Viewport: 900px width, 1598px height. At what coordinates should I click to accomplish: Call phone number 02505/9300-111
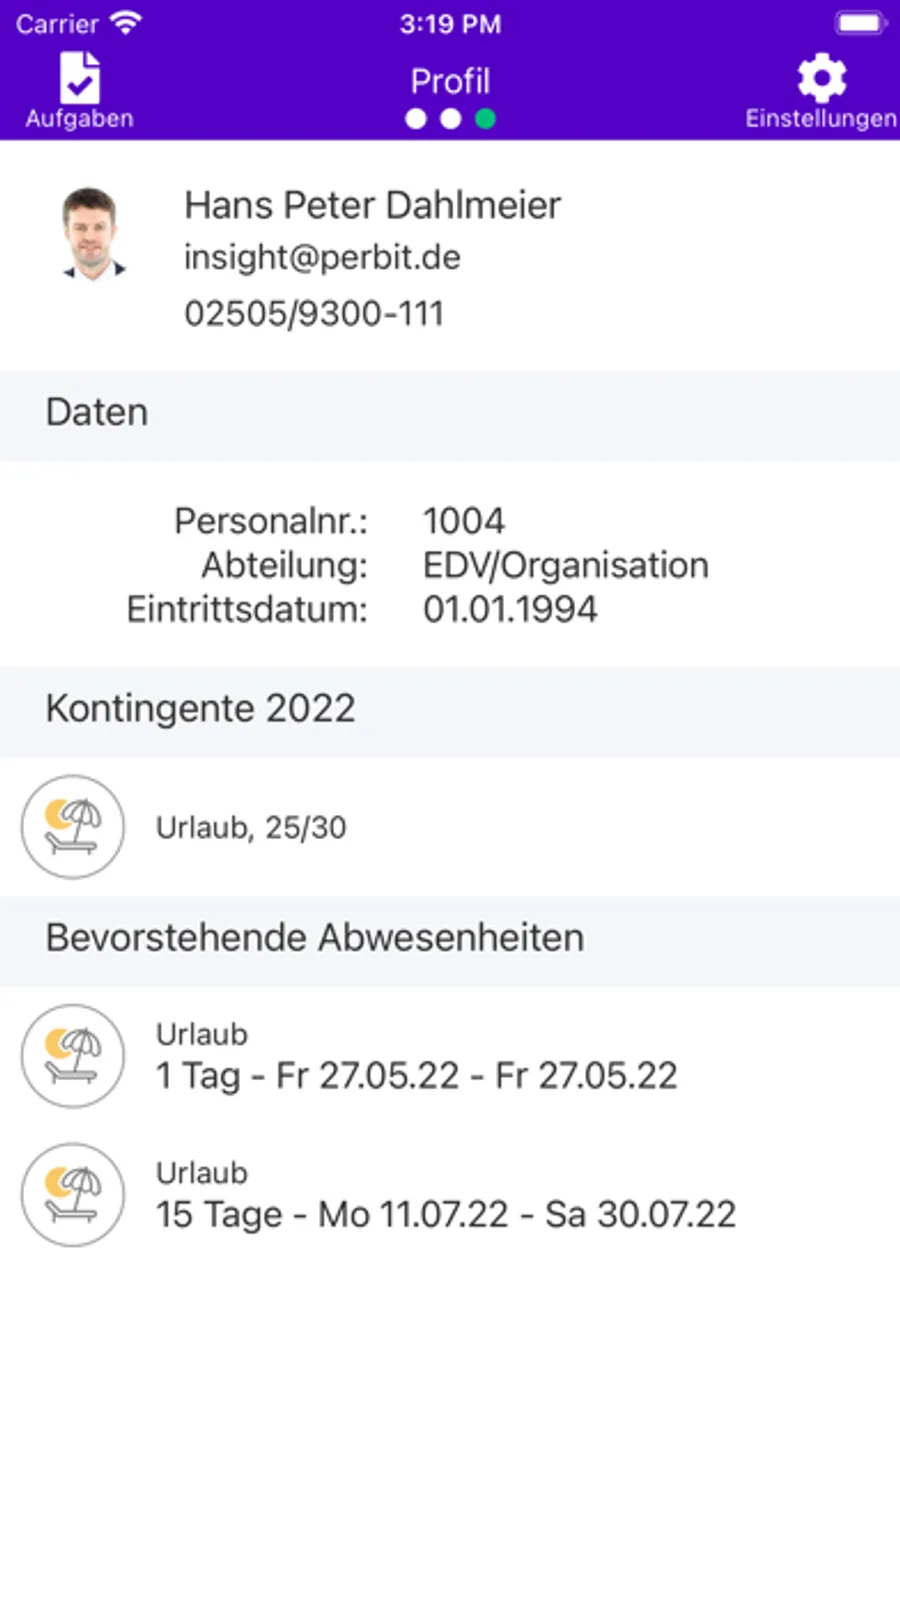click(x=314, y=313)
